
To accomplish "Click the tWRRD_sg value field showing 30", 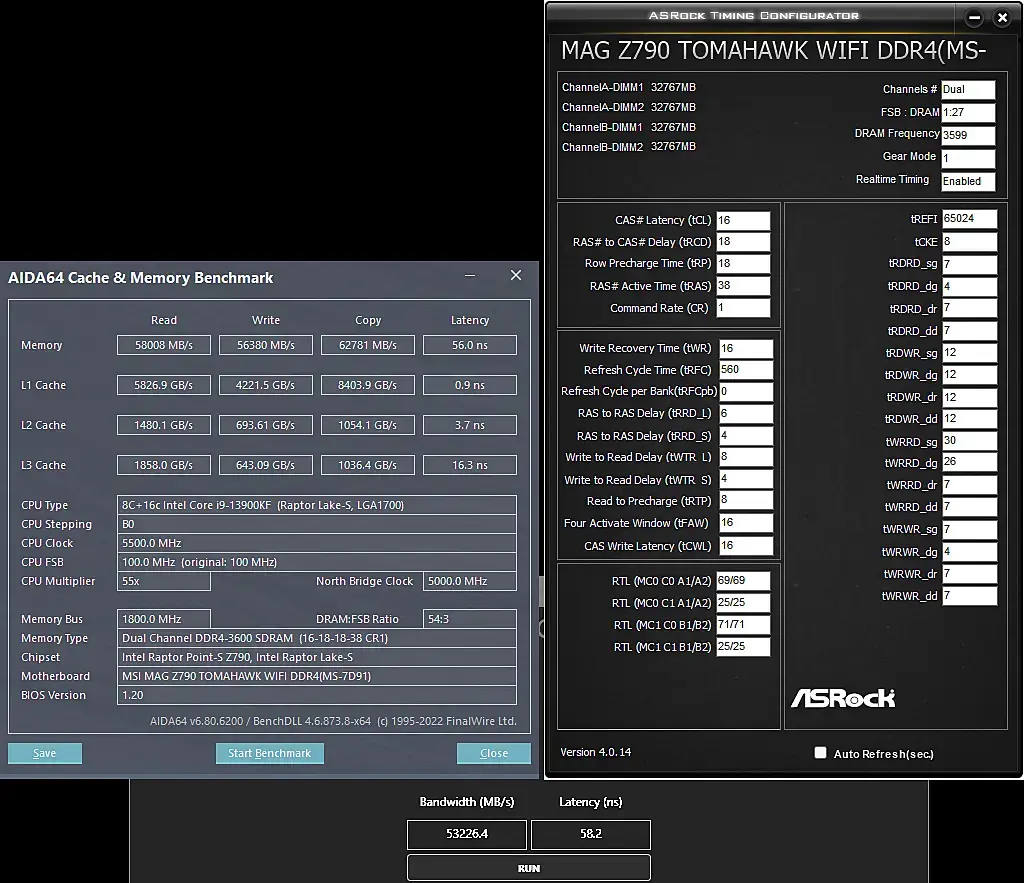I will (x=969, y=441).
